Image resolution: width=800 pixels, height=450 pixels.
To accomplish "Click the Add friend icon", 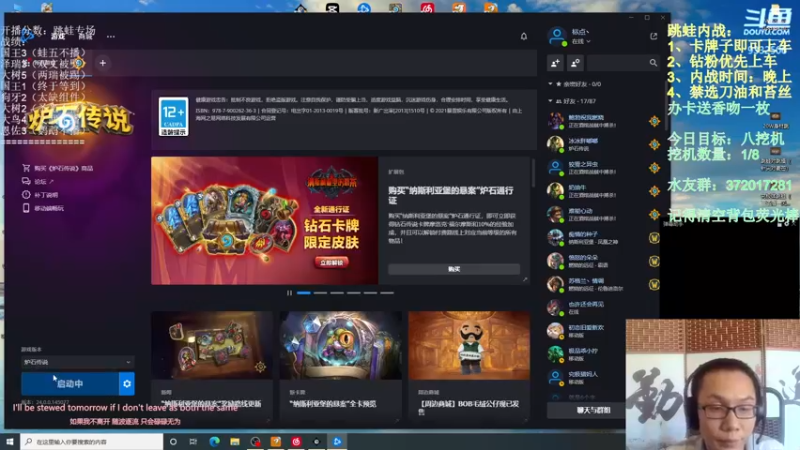I will [555, 63].
